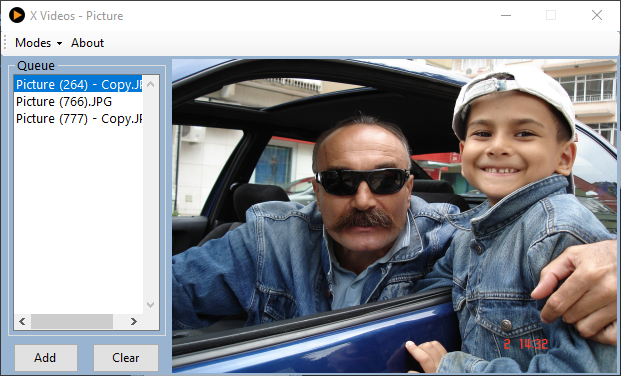621x376 pixels.
Task: Select Picture (777) - Copy.JPG in queue
Action: (x=78, y=118)
